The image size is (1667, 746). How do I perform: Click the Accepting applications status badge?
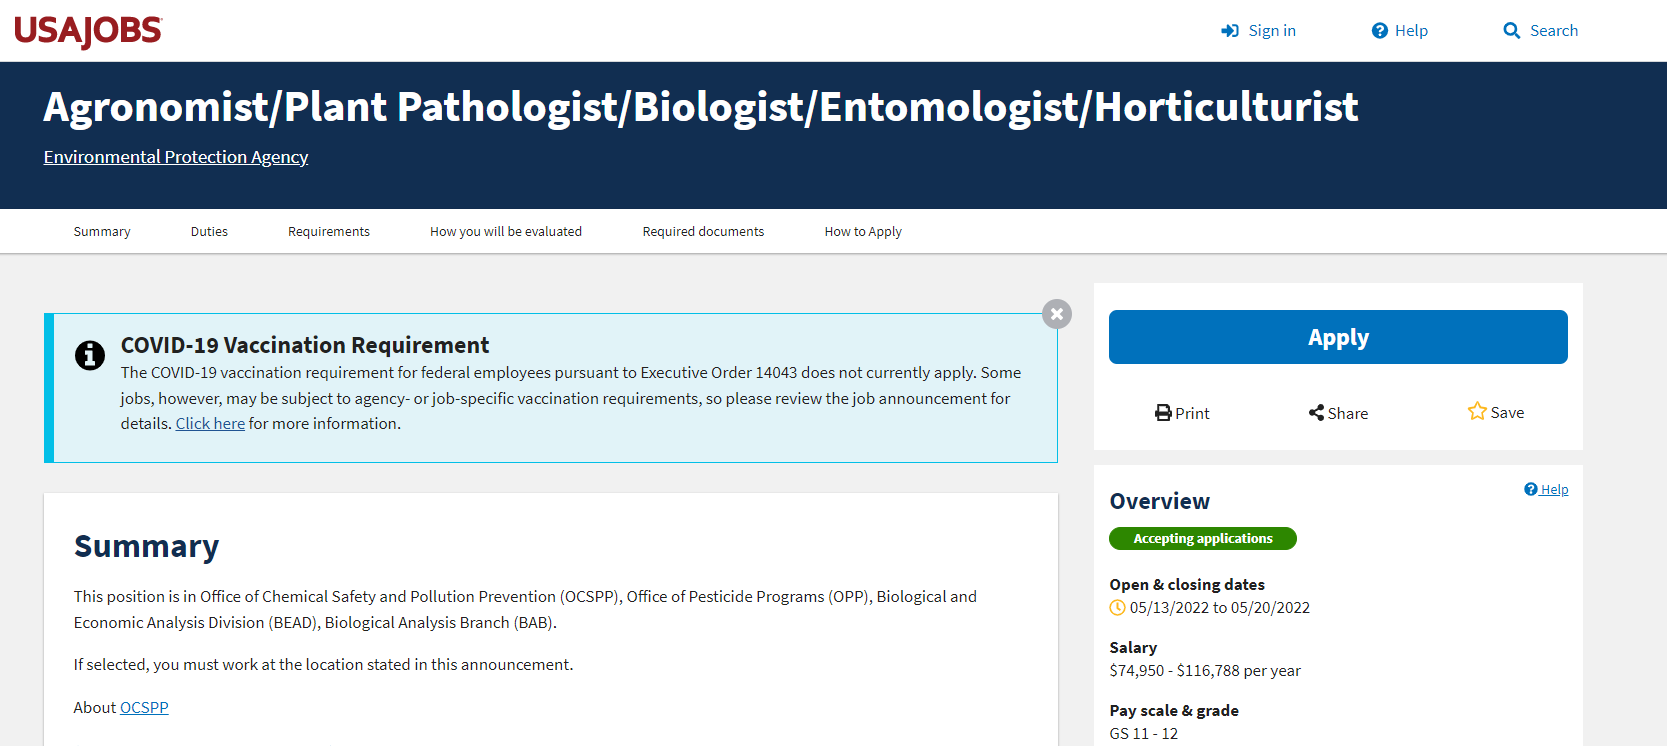pyautogui.click(x=1203, y=538)
